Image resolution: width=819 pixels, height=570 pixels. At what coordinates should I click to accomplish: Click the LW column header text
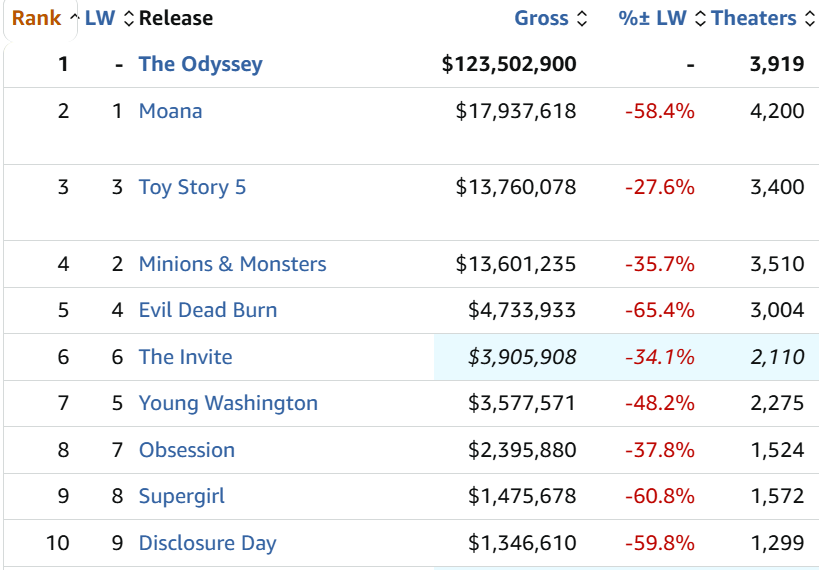100,18
